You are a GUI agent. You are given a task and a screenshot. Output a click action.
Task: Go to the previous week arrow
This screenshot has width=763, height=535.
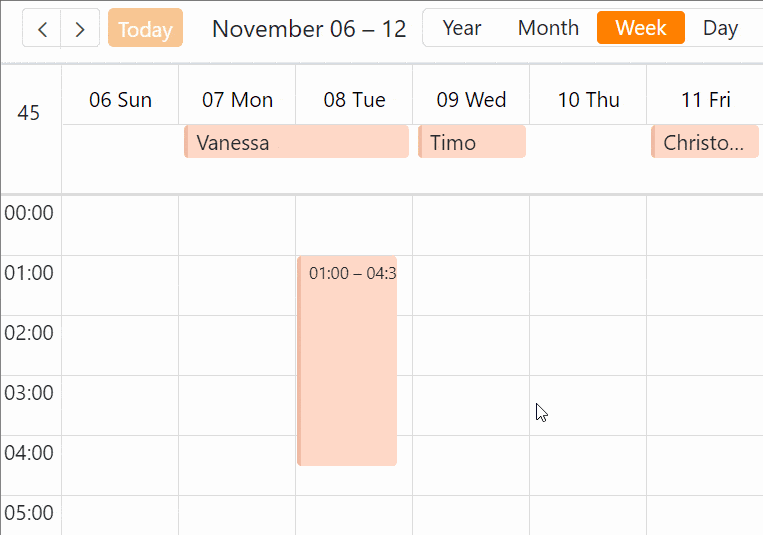tap(42, 29)
